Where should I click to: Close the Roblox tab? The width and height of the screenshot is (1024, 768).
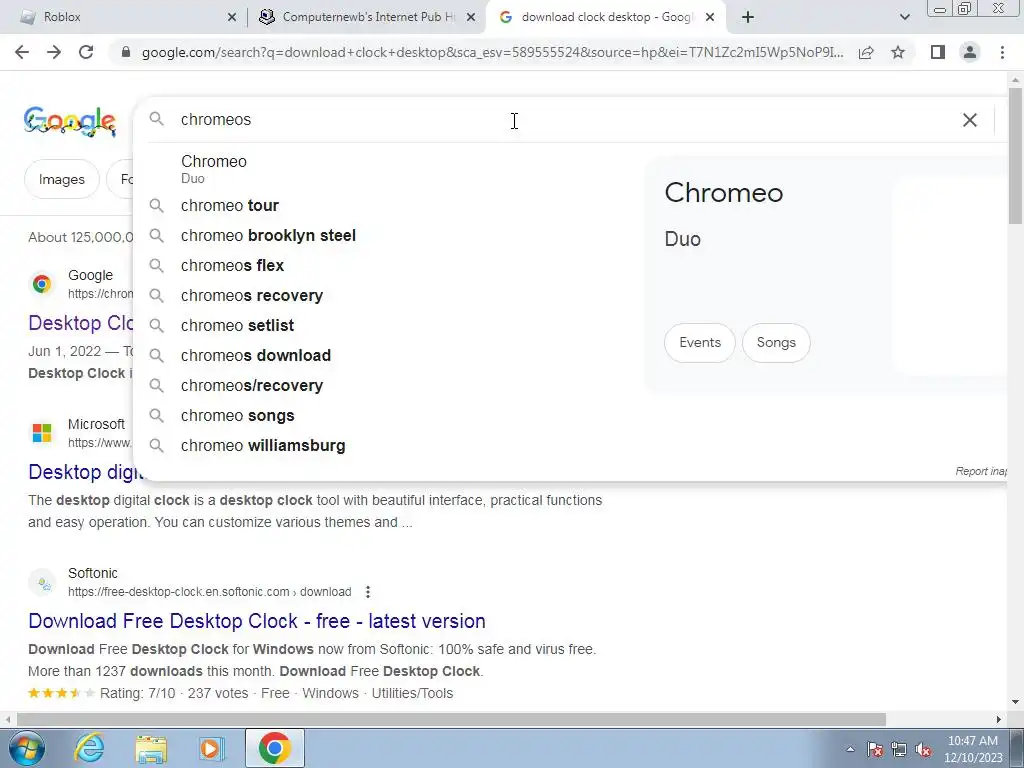(232, 18)
